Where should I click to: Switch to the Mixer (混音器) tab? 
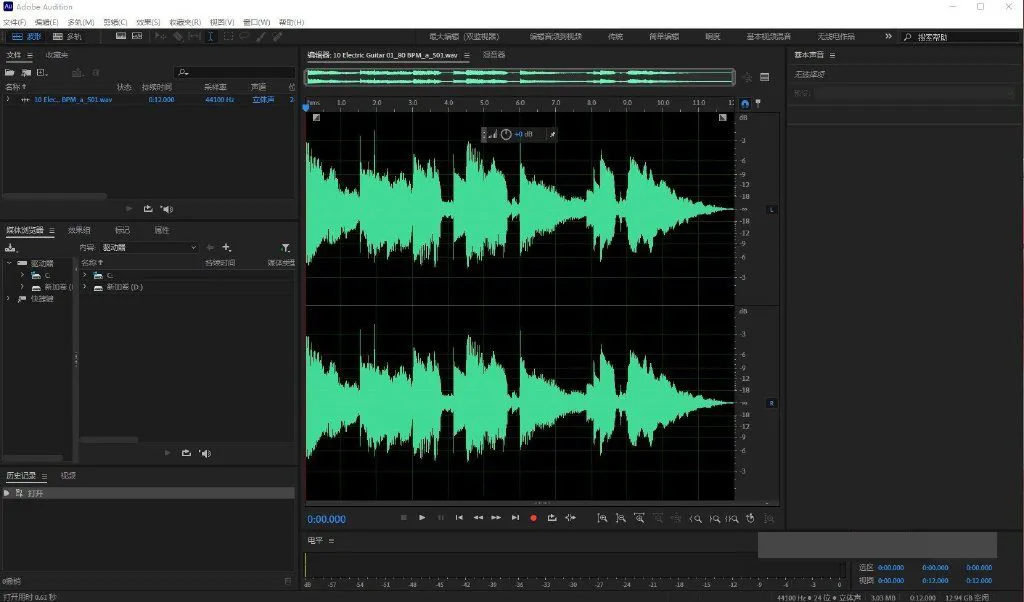(494, 55)
